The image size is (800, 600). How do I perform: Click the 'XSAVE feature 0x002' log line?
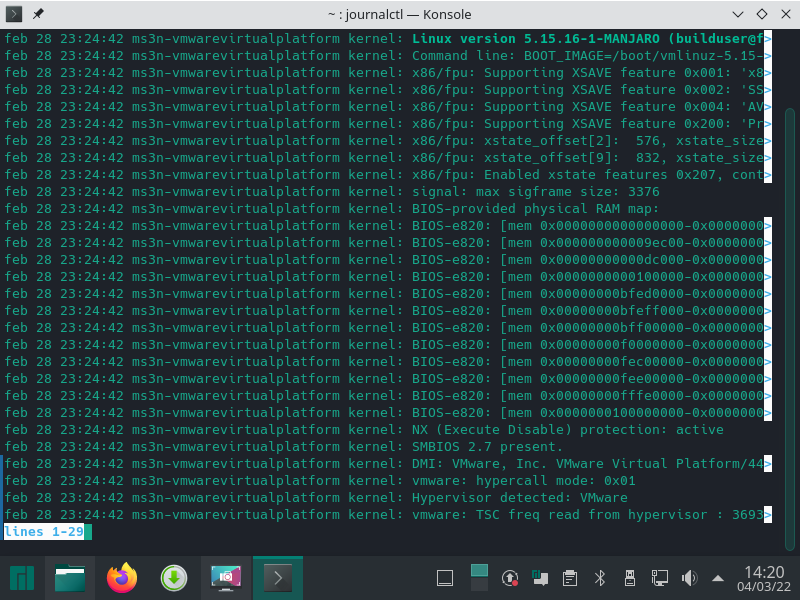point(388,90)
